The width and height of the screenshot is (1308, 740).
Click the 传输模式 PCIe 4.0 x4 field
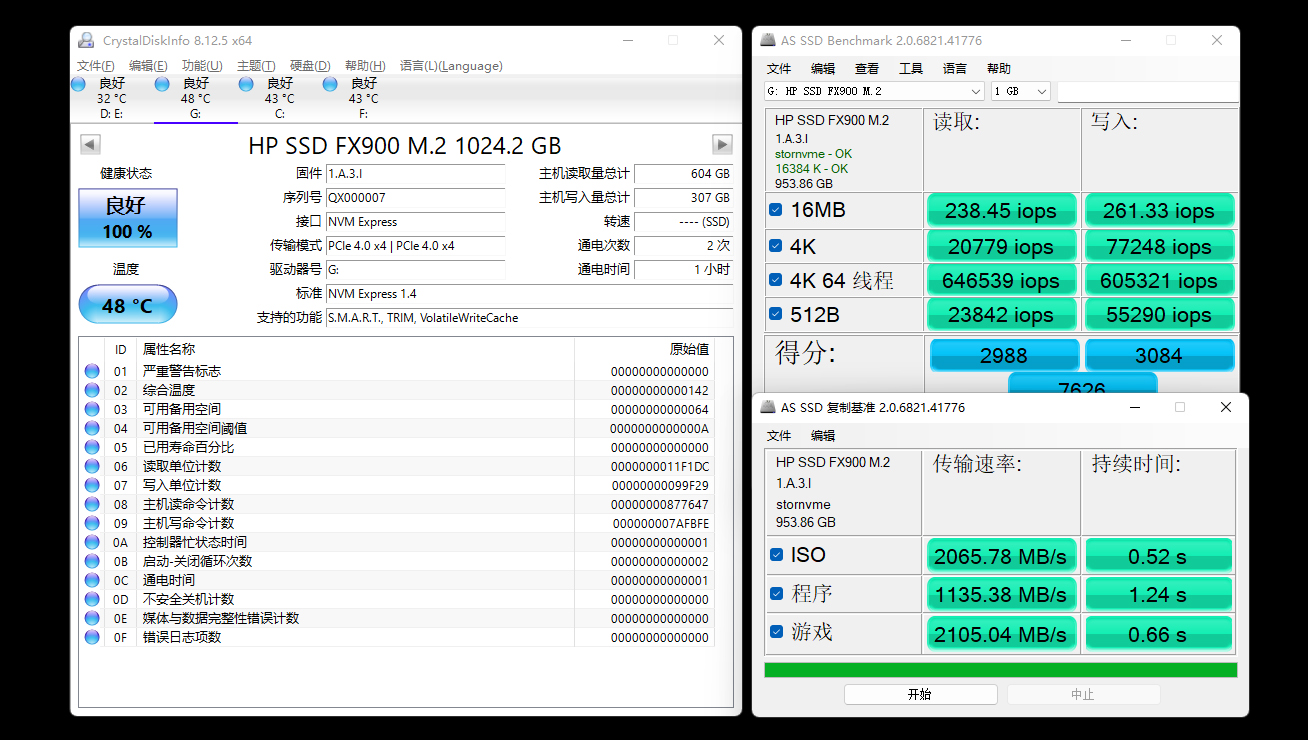(416, 246)
